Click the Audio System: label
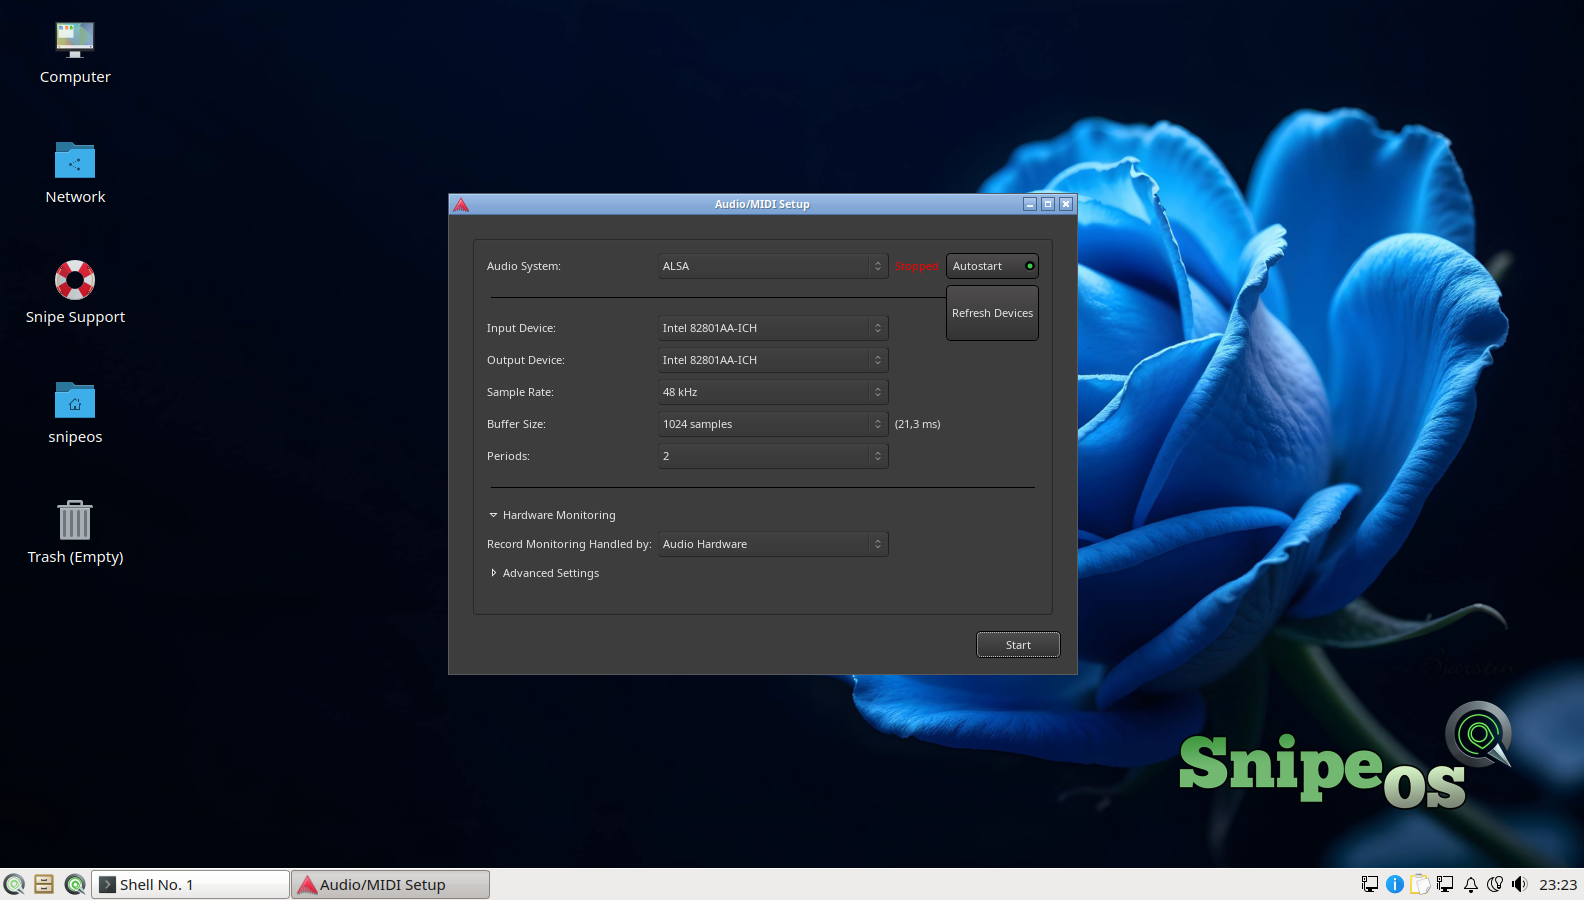 click(524, 266)
